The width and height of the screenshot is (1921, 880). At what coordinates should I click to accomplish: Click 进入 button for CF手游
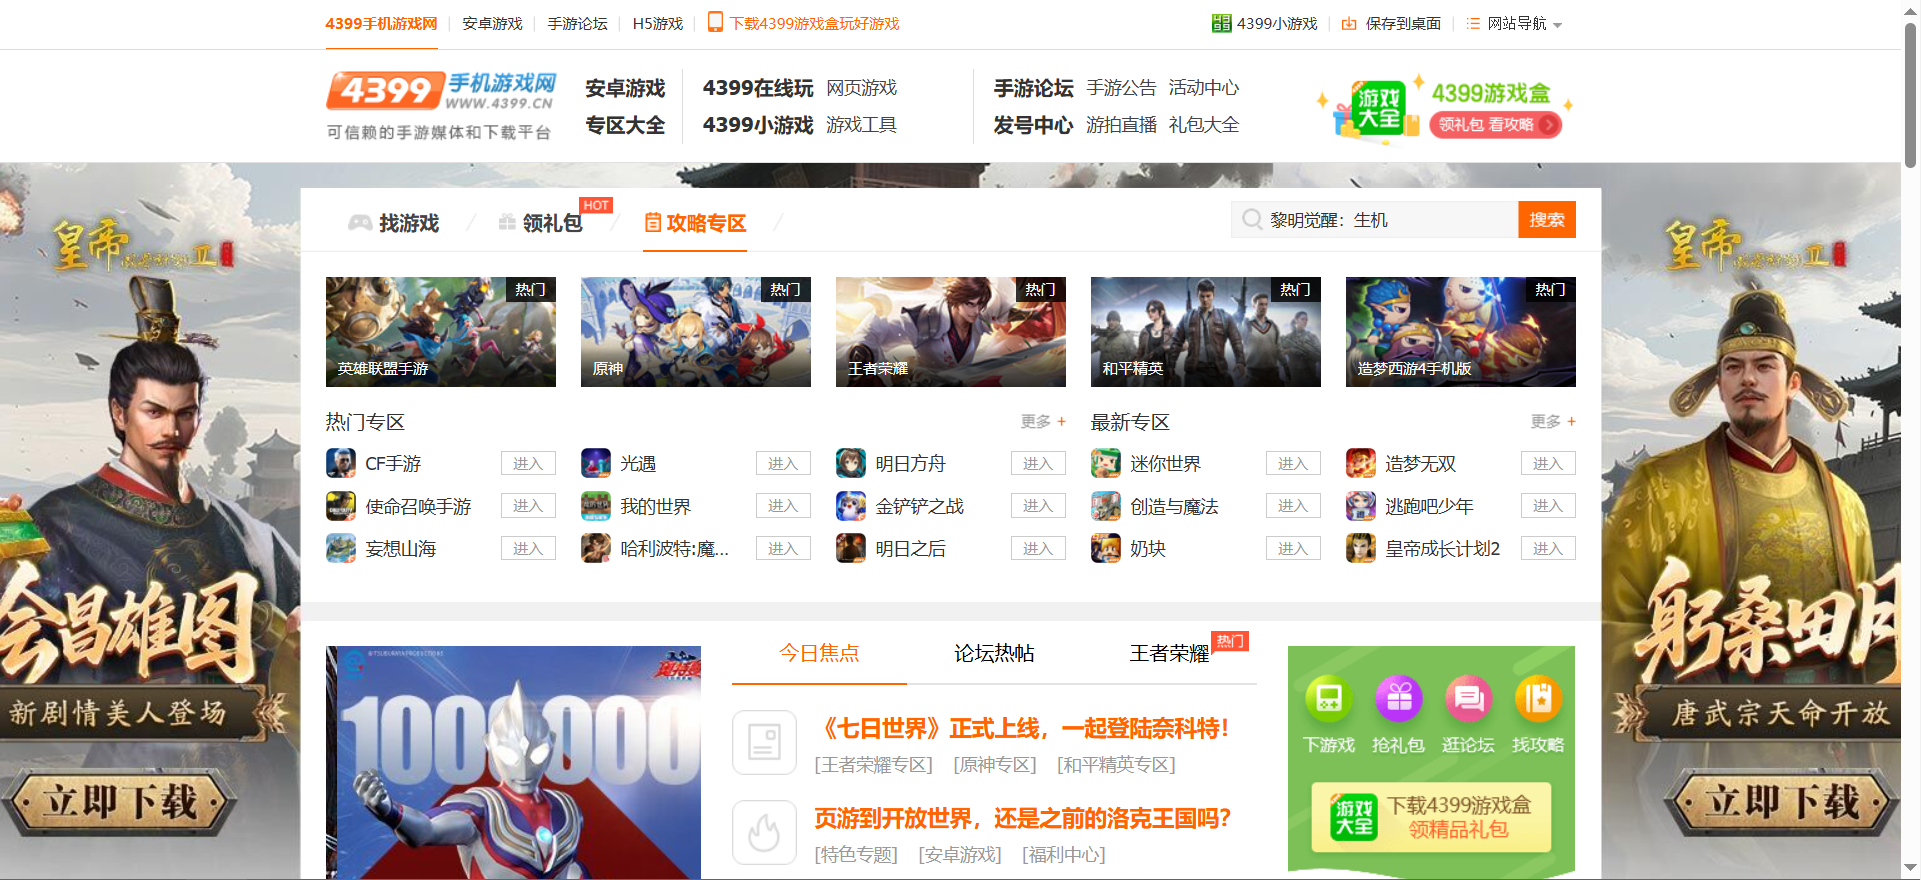[x=528, y=463]
